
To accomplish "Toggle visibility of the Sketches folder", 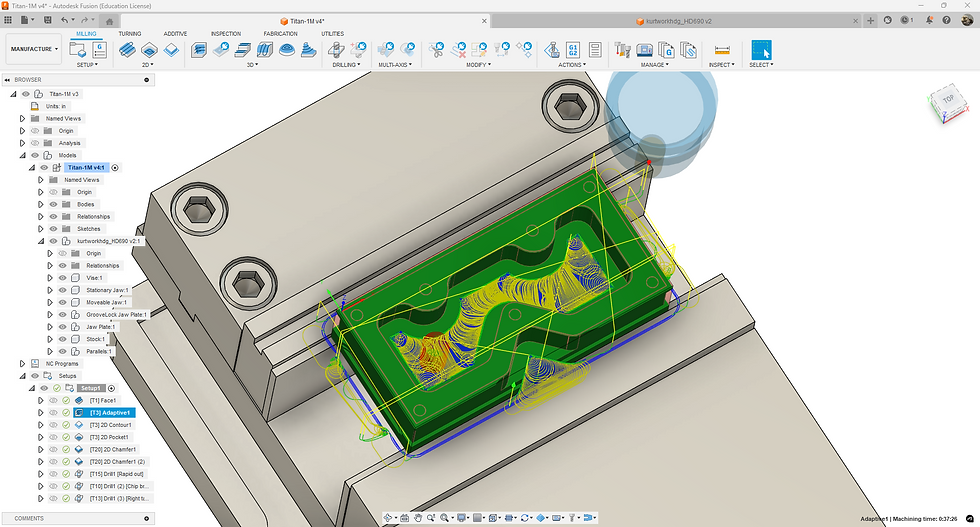I will coord(54,229).
